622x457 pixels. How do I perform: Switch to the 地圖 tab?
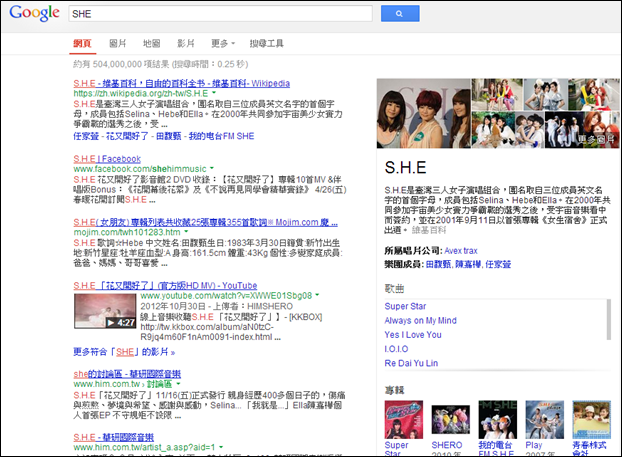pos(152,43)
